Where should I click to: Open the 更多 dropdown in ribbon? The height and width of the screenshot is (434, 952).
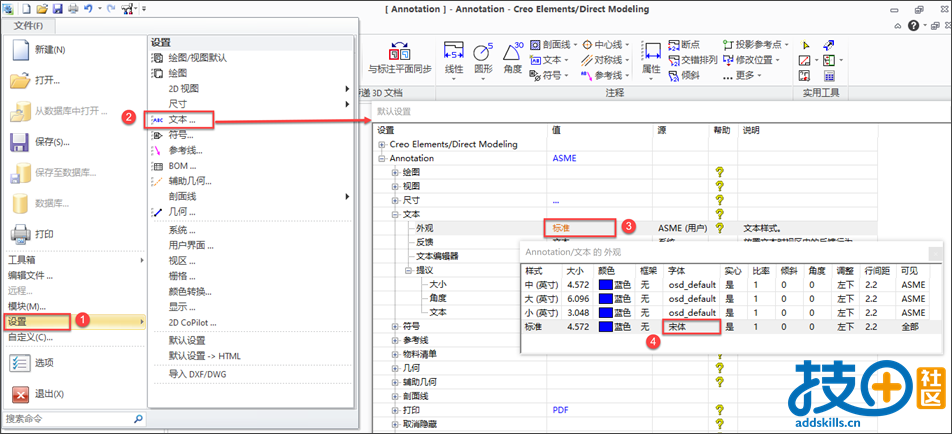[x=743, y=75]
